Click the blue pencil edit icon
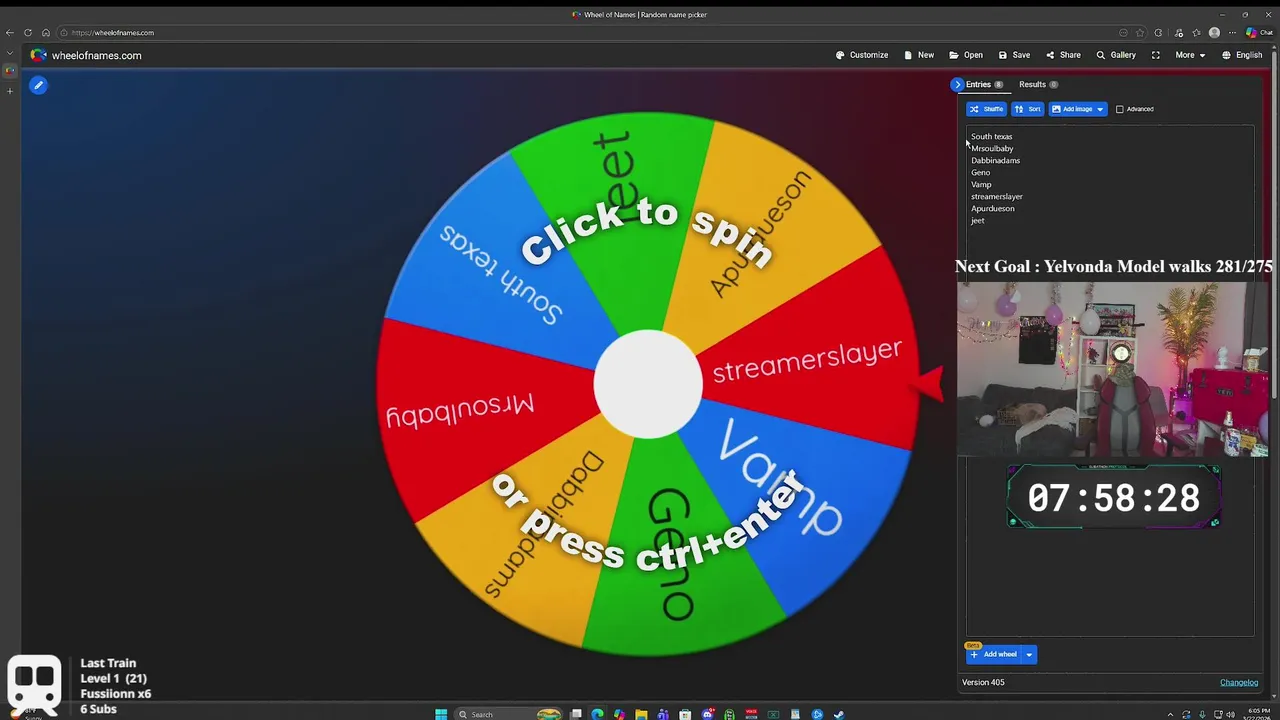The width and height of the screenshot is (1280, 720). [x=38, y=85]
